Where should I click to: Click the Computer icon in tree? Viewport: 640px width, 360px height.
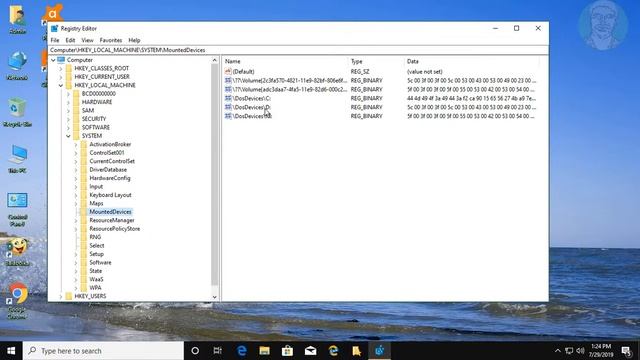(61, 60)
